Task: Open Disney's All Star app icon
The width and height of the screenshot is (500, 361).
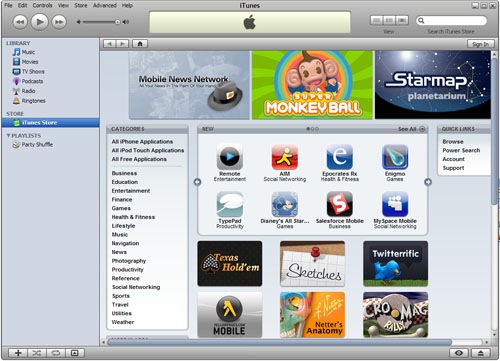Action: pyautogui.click(x=285, y=204)
